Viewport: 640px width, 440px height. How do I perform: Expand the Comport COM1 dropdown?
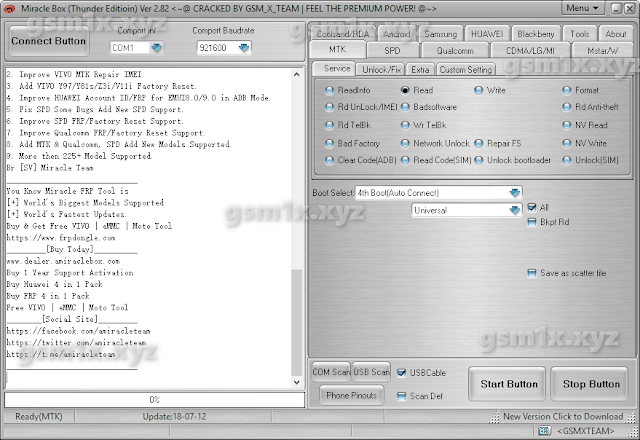(x=156, y=48)
